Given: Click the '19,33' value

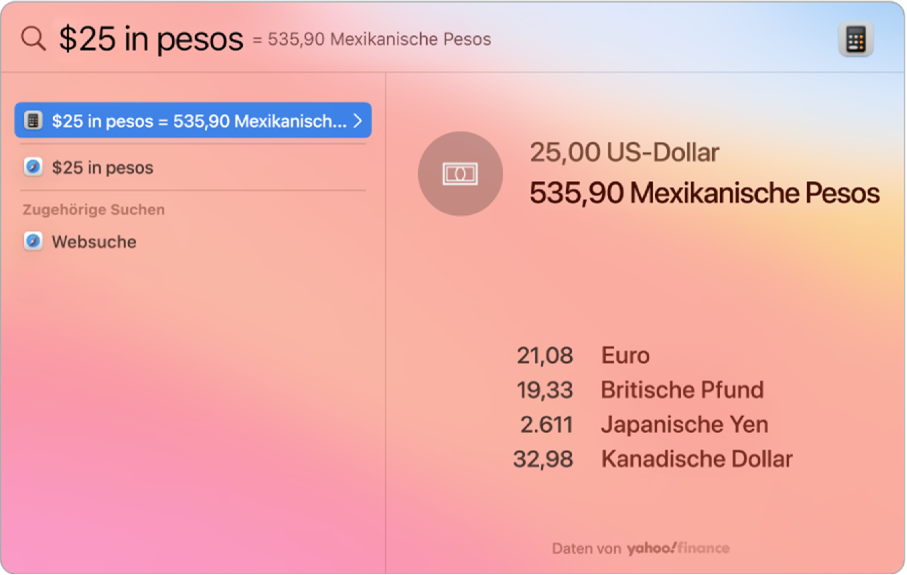Looking at the screenshot, I should click(545, 390).
